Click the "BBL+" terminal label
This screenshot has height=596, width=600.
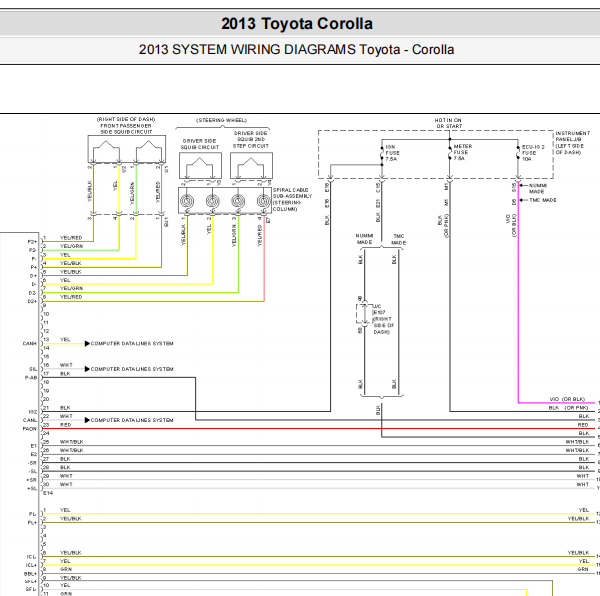[31, 574]
